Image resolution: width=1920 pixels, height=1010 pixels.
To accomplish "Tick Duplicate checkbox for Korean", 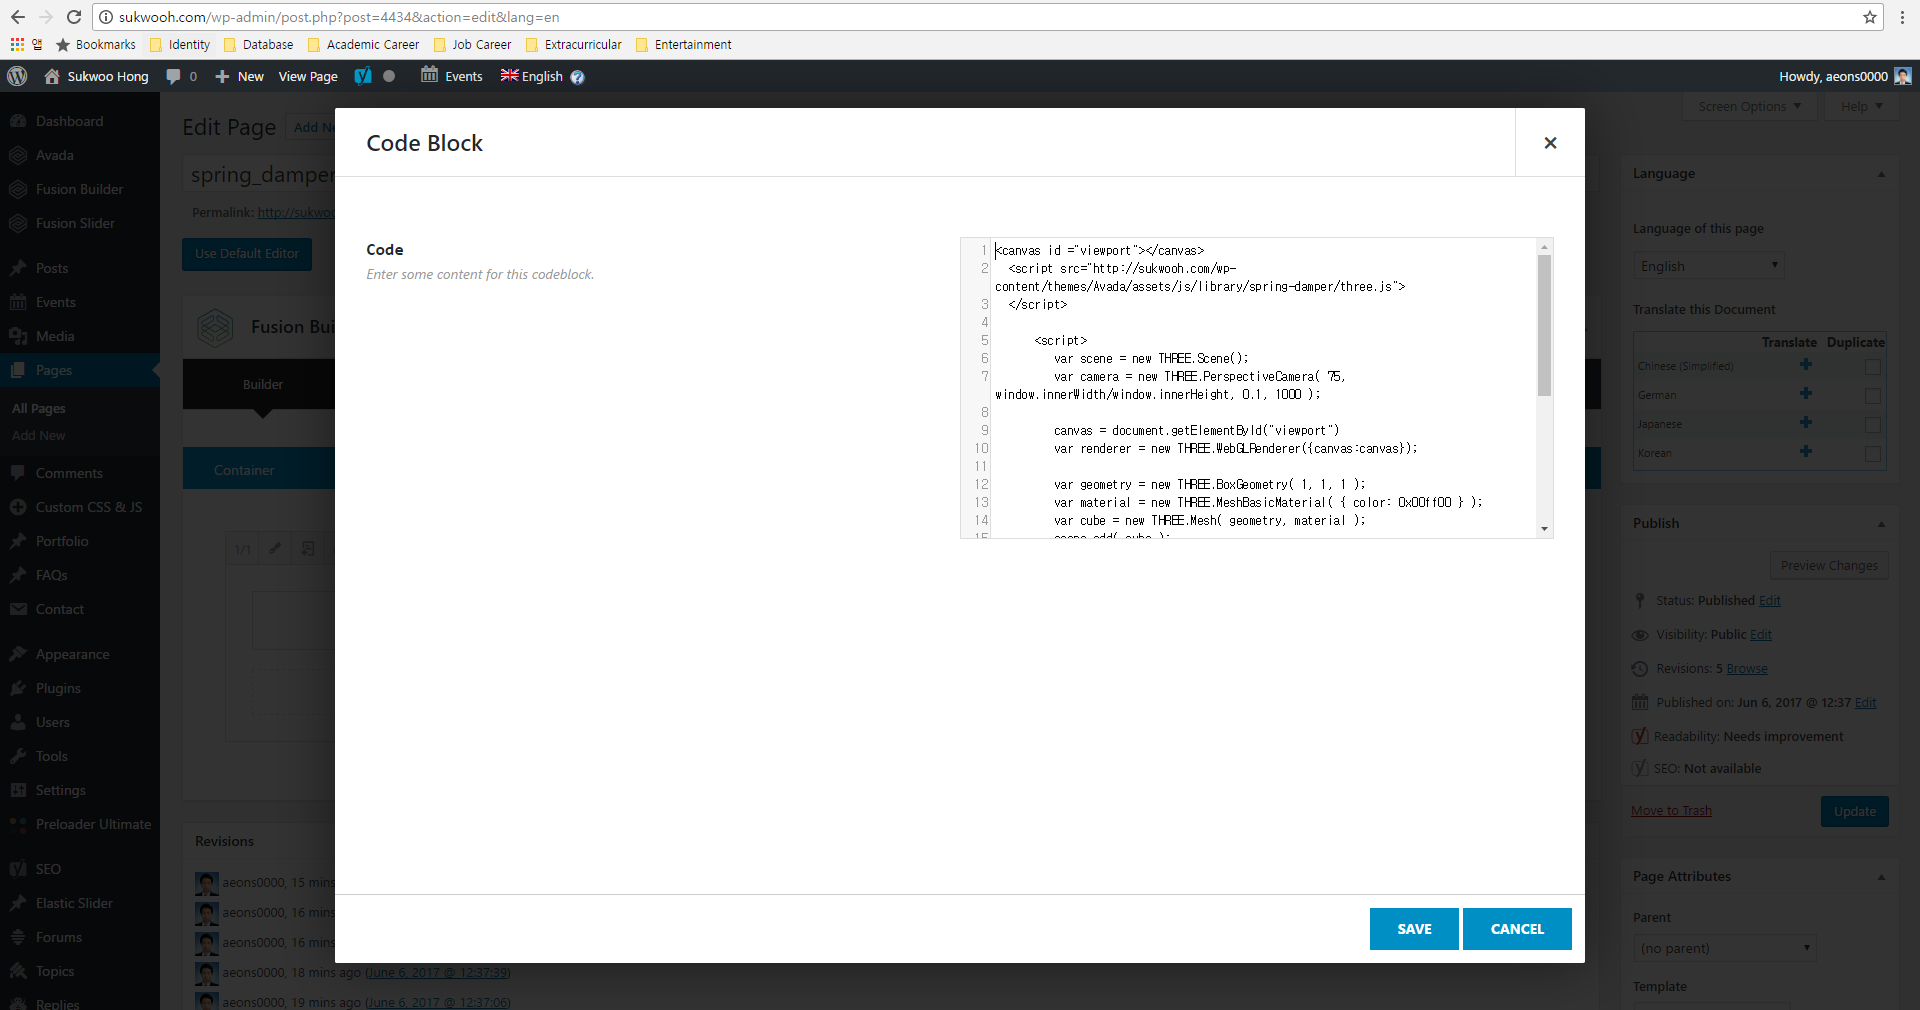I will coord(1873,454).
